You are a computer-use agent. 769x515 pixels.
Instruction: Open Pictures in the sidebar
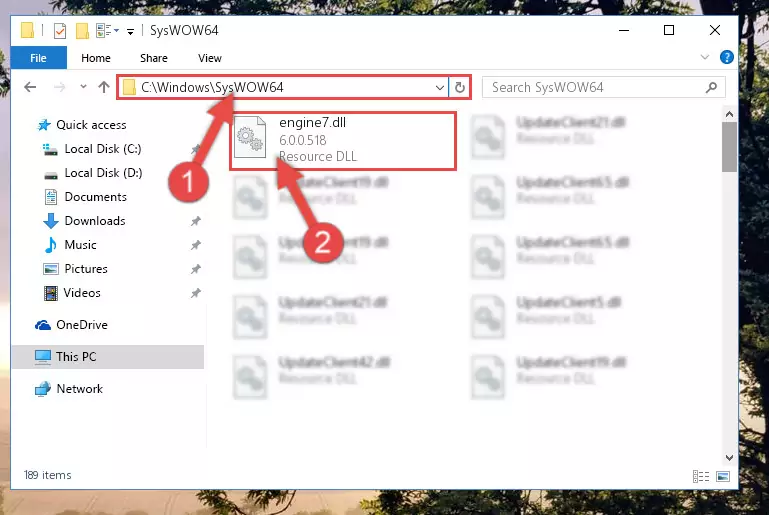pyautogui.click(x=86, y=269)
